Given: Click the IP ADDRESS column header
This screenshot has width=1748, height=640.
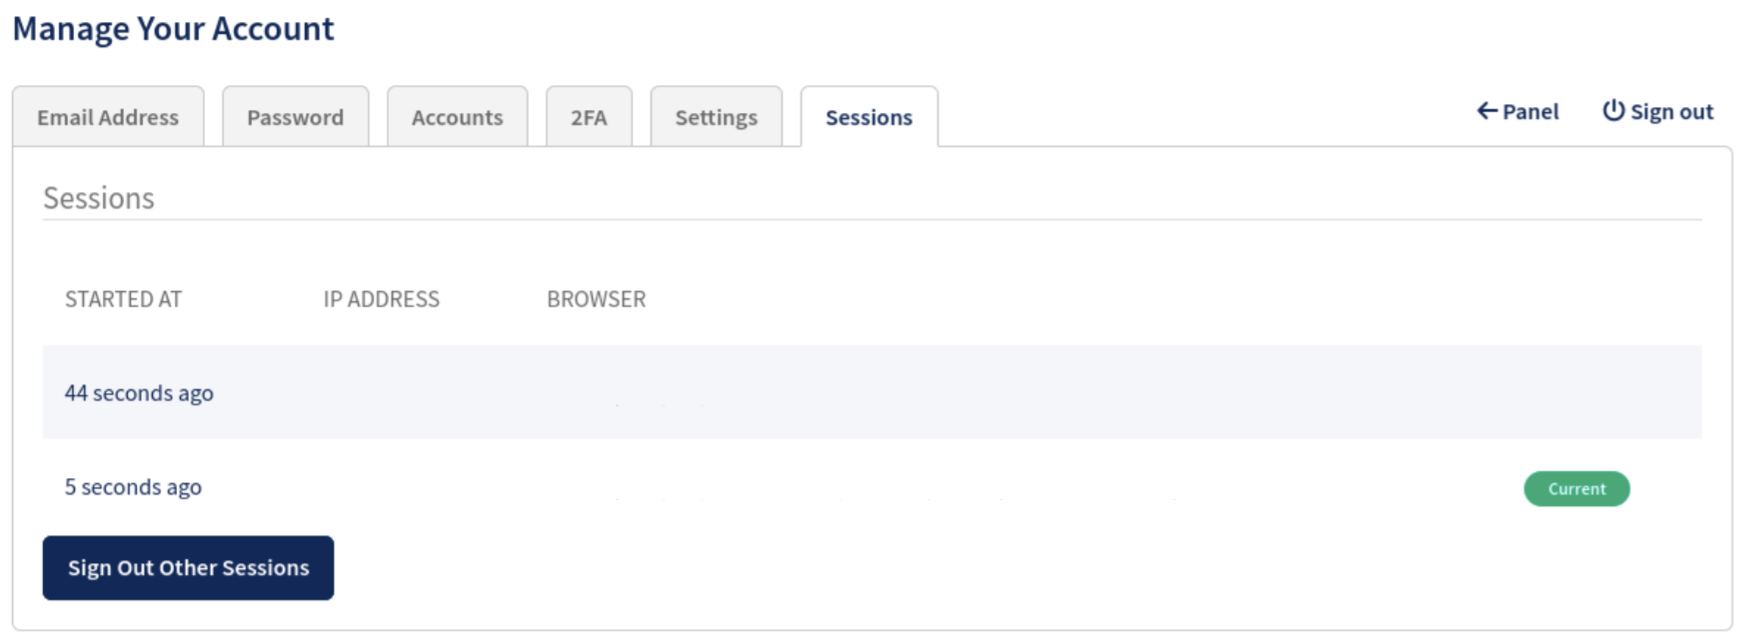Looking at the screenshot, I should 381,298.
